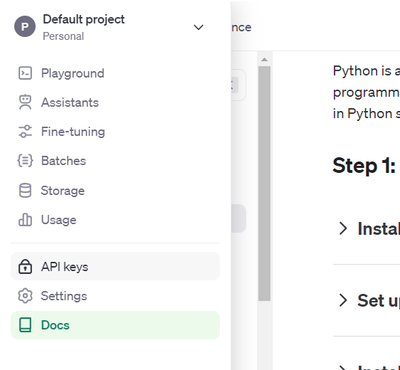Click the Batches braces icon

(x=25, y=161)
